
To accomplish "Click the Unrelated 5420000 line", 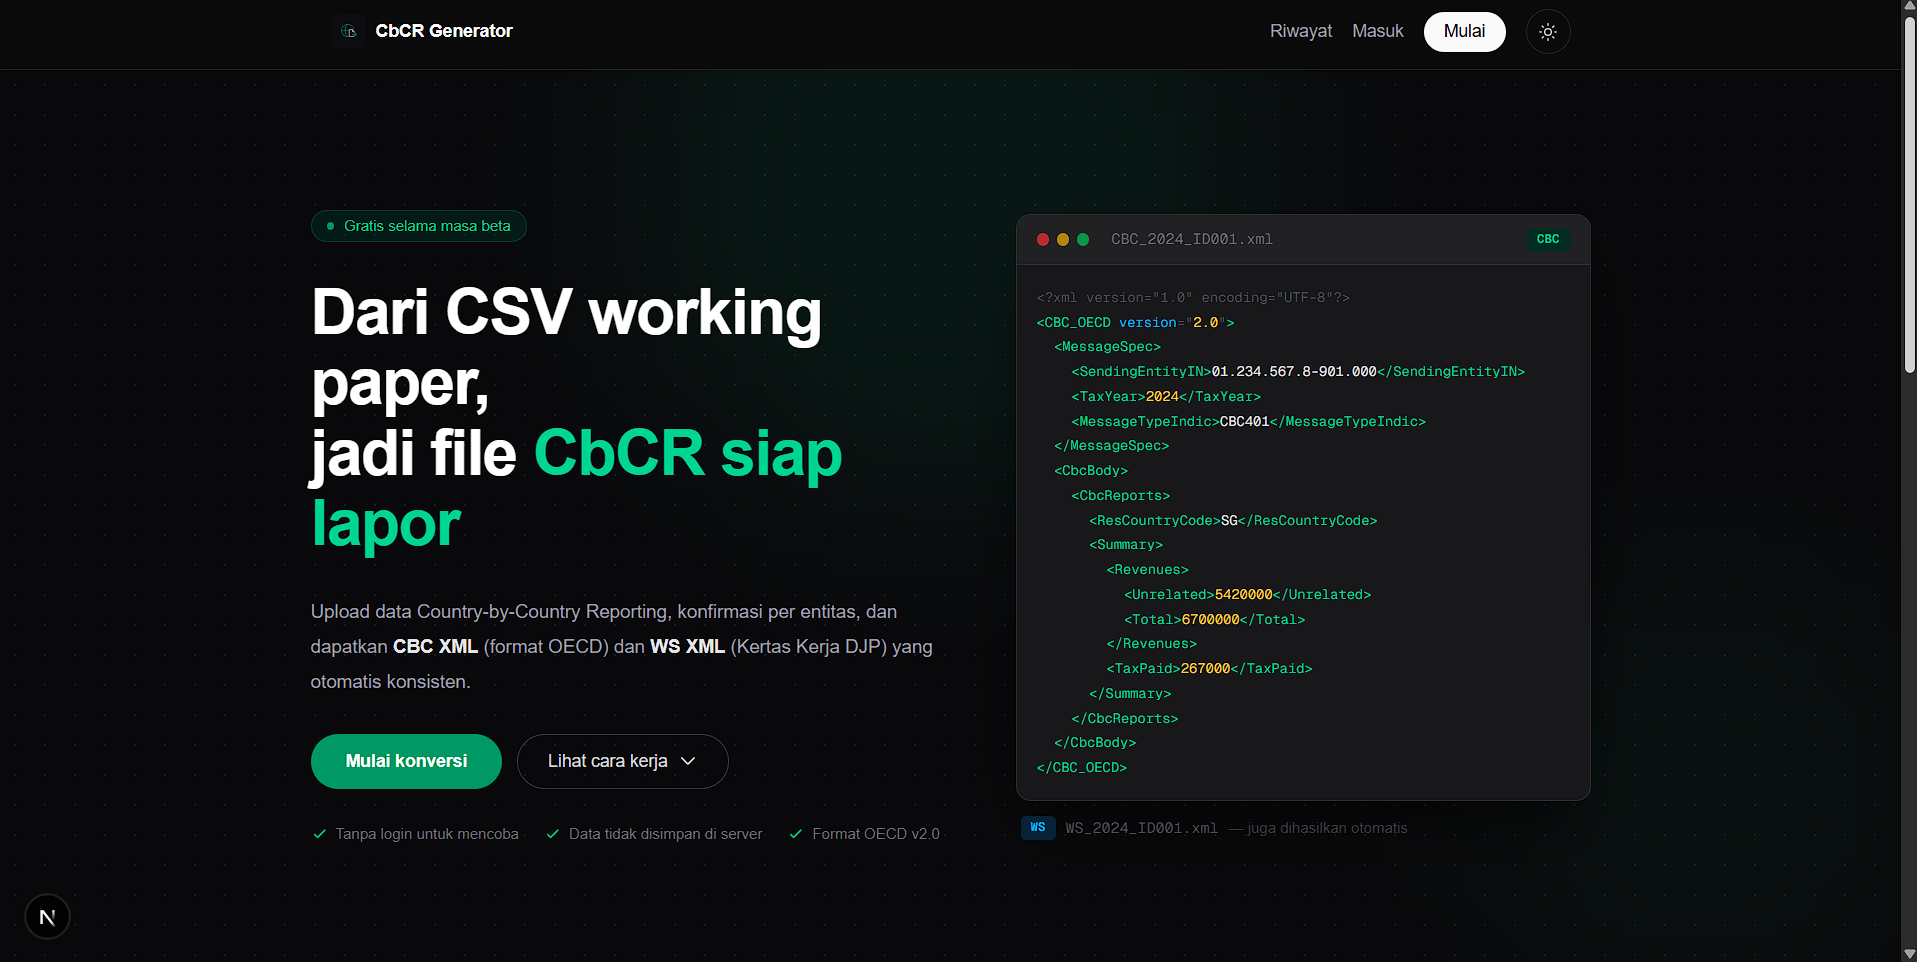I will click(1247, 595).
